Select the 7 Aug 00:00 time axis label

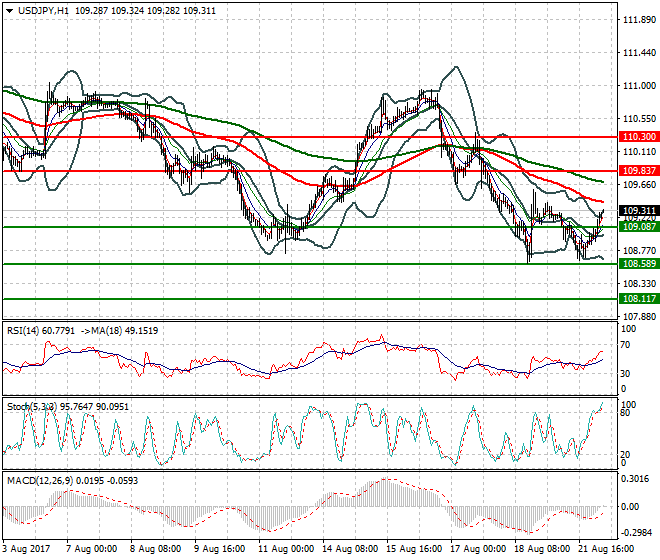click(91, 549)
